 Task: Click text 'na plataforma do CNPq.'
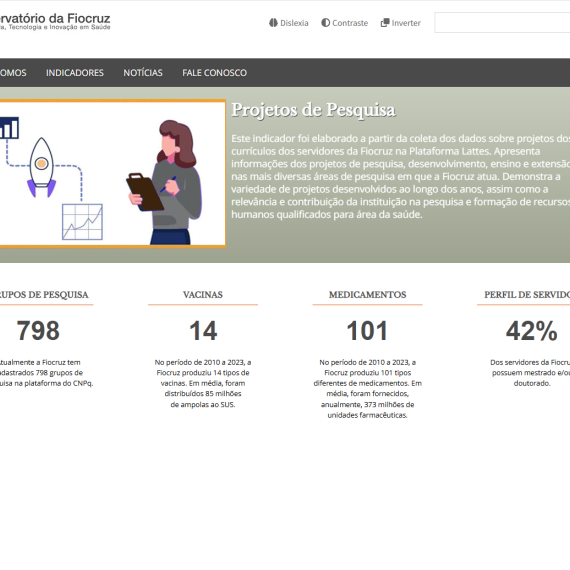(53, 383)
